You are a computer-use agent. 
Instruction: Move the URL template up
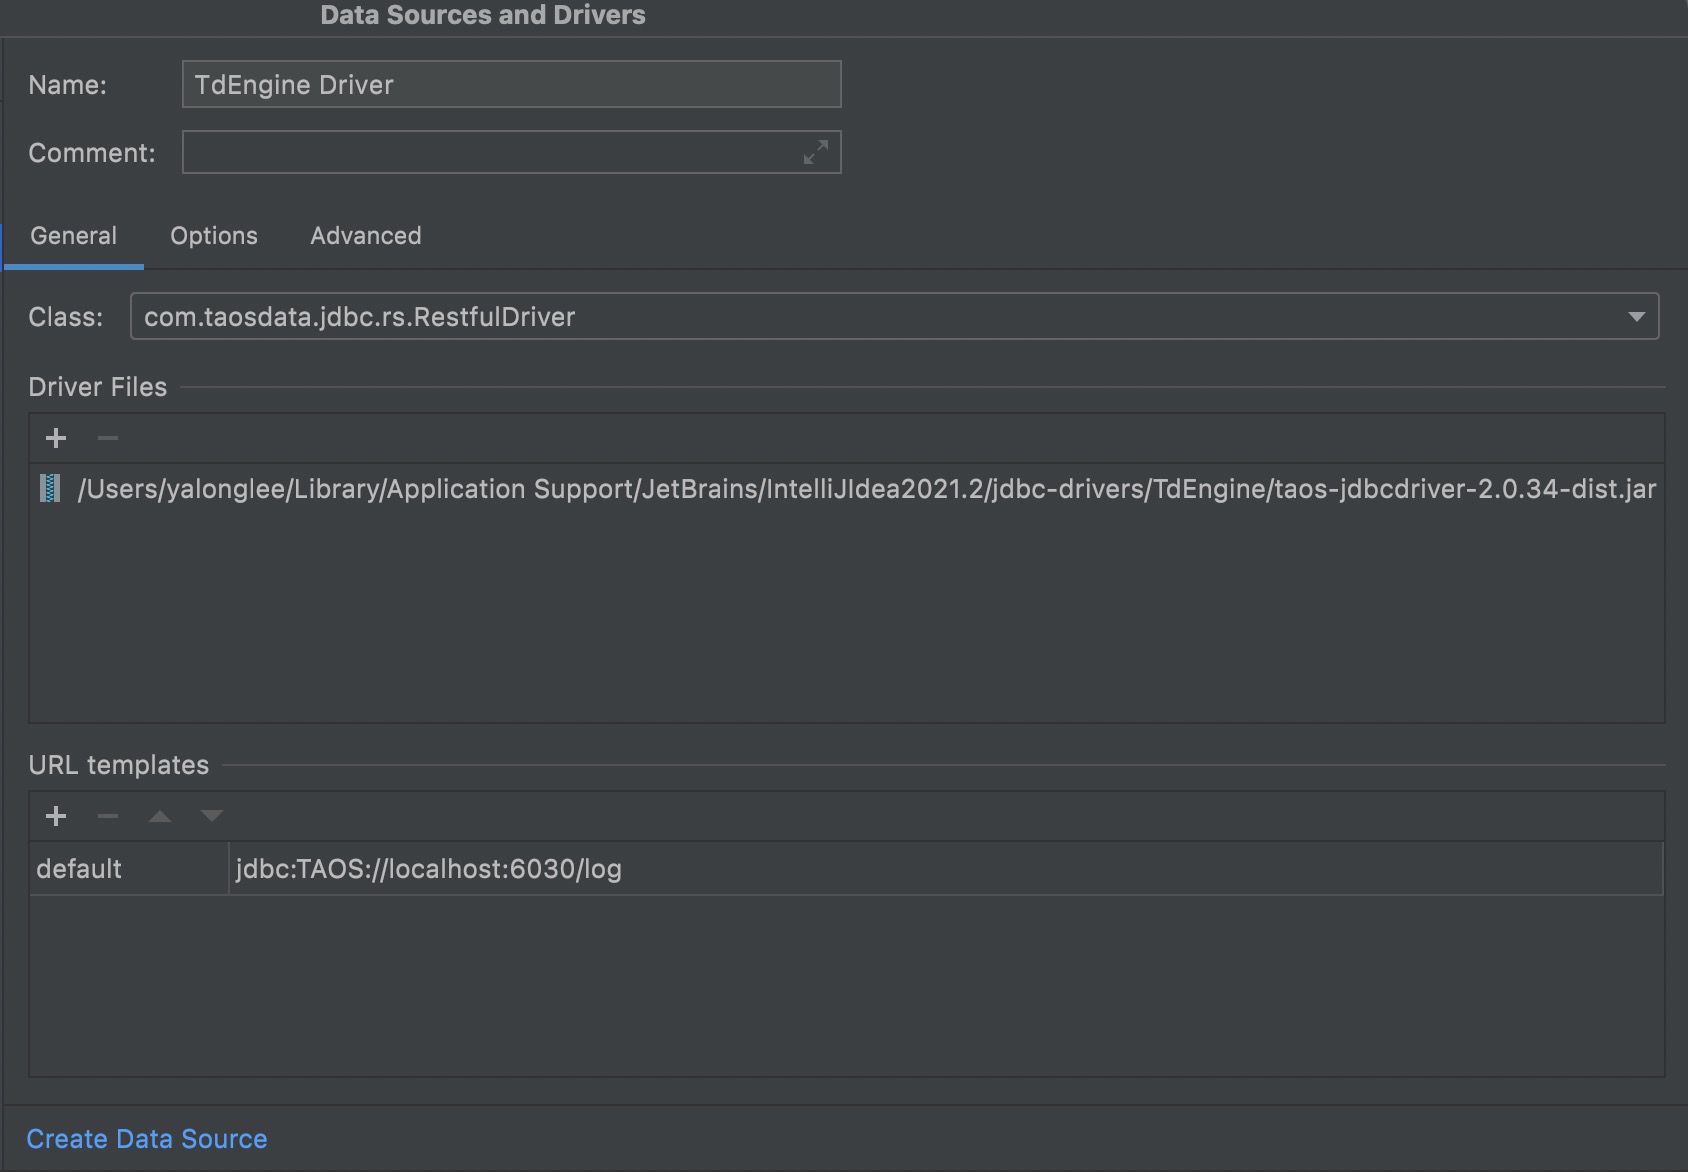tap(159, 815)
